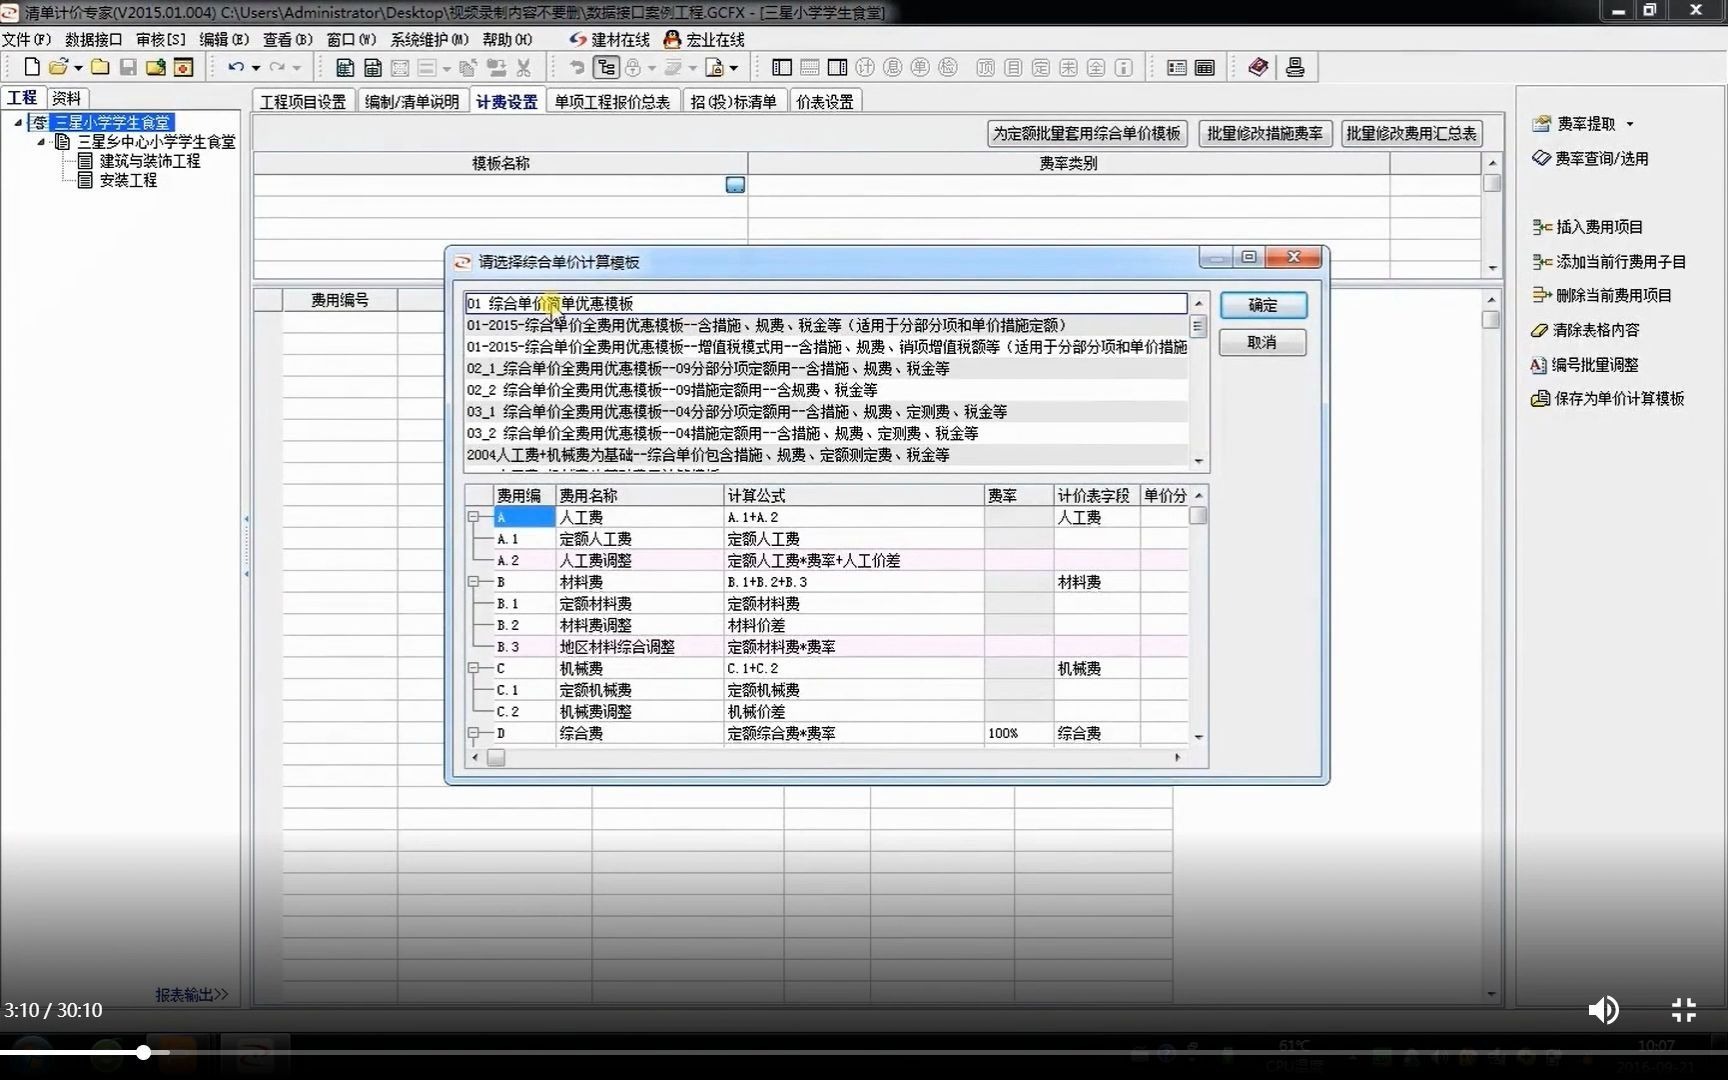Screen dimensions: 1728x1080
Task: Click the scissors Cut toolbar icon
Action: 523,67
